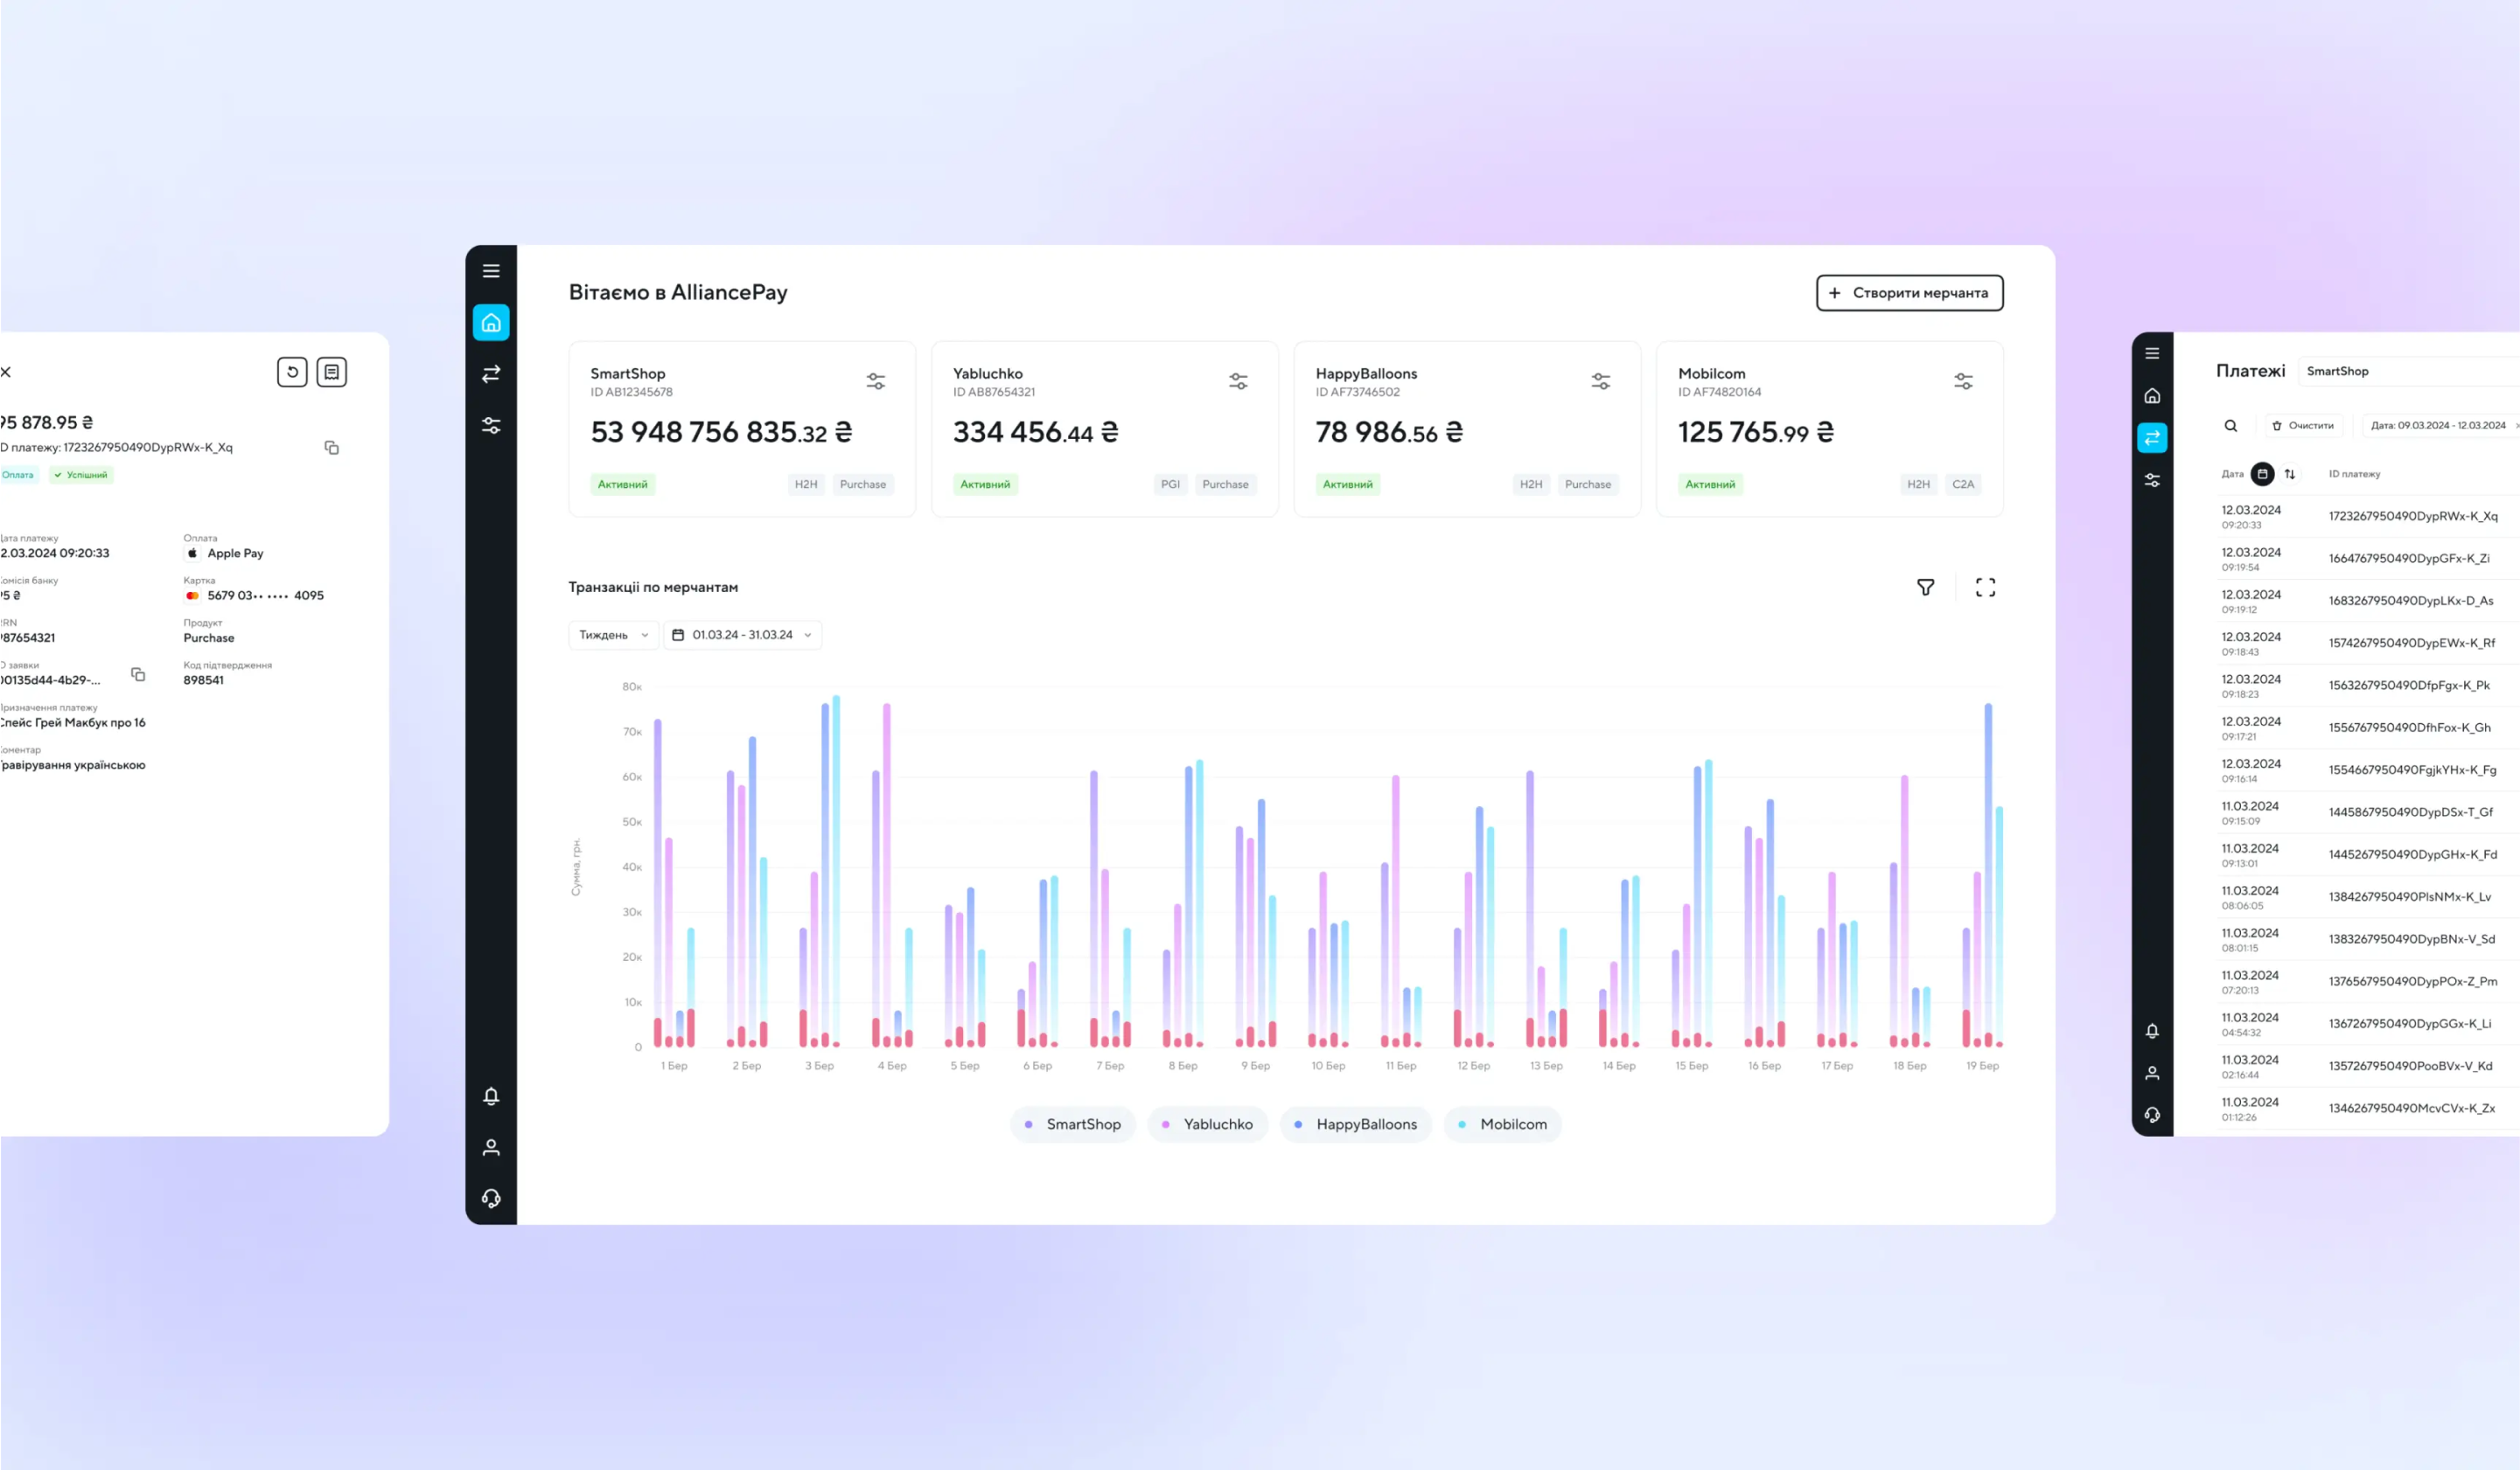Sort payments by Дата column arrows
Screen dimensions: 2520x1470
(x=2290, y=474)
